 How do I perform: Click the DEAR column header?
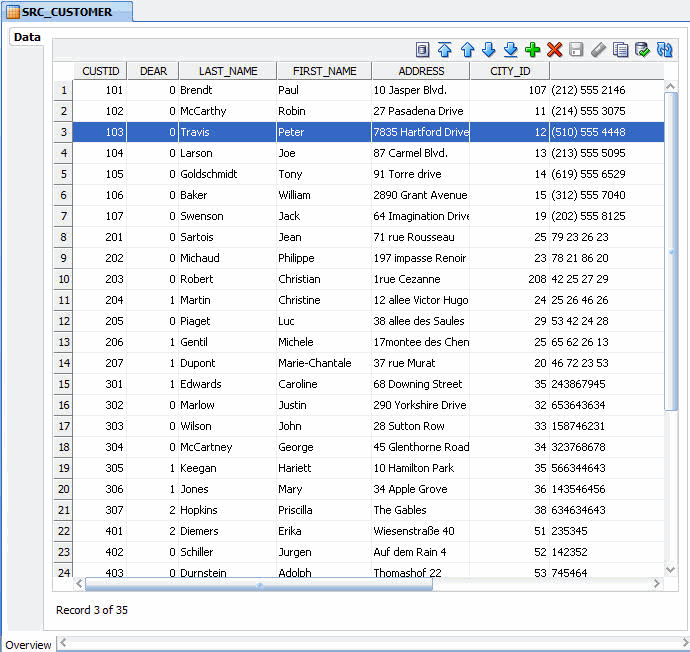[x=153, y=71]
